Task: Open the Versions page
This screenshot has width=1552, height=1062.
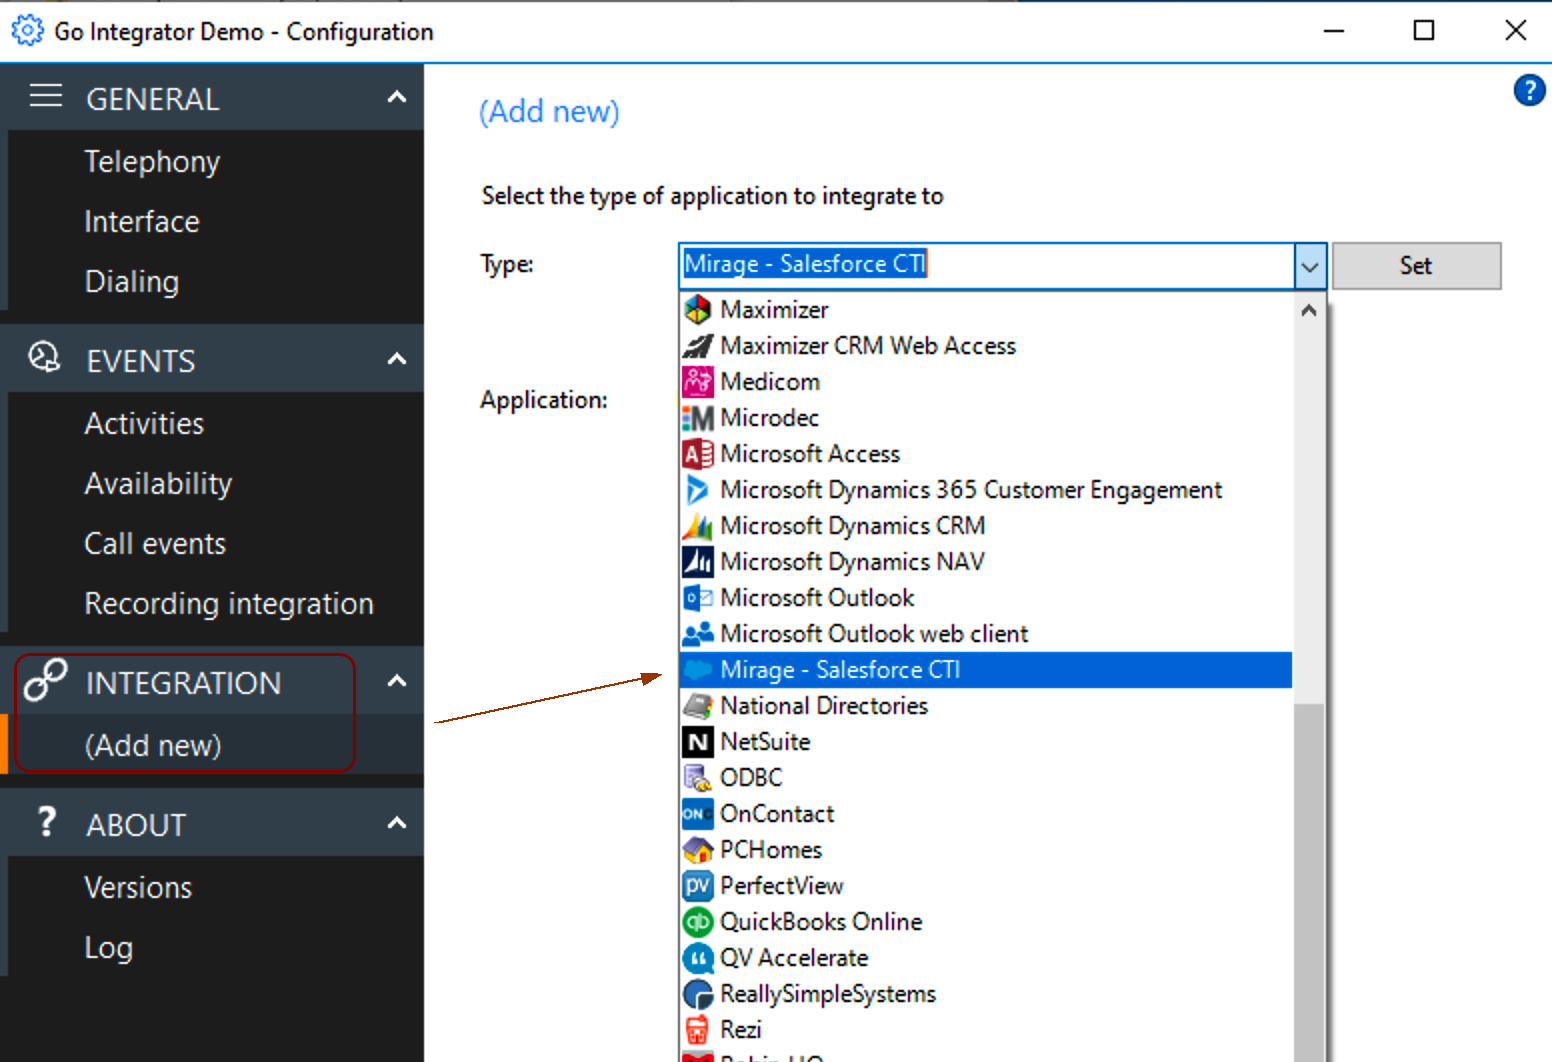Action: point(138,888)
